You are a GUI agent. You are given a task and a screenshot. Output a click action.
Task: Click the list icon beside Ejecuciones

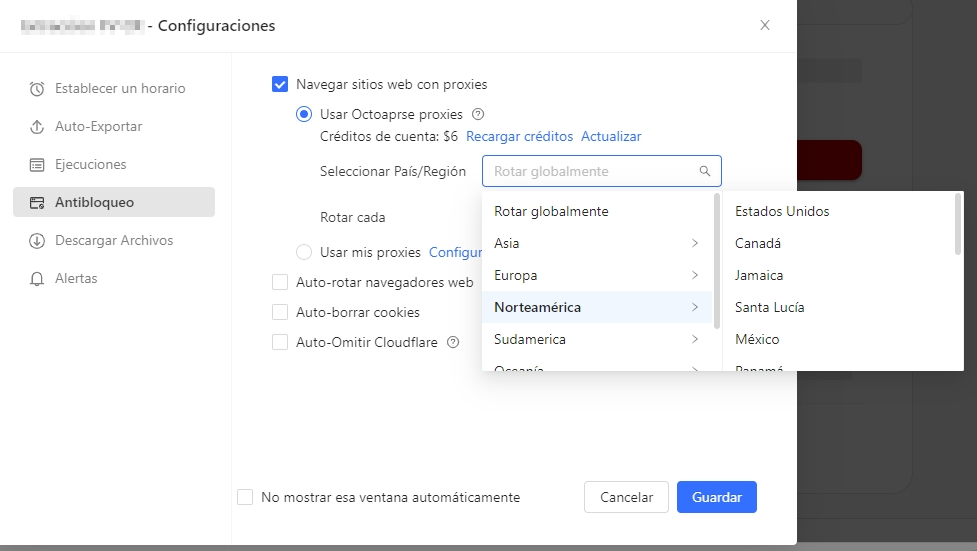pos(37,165)
